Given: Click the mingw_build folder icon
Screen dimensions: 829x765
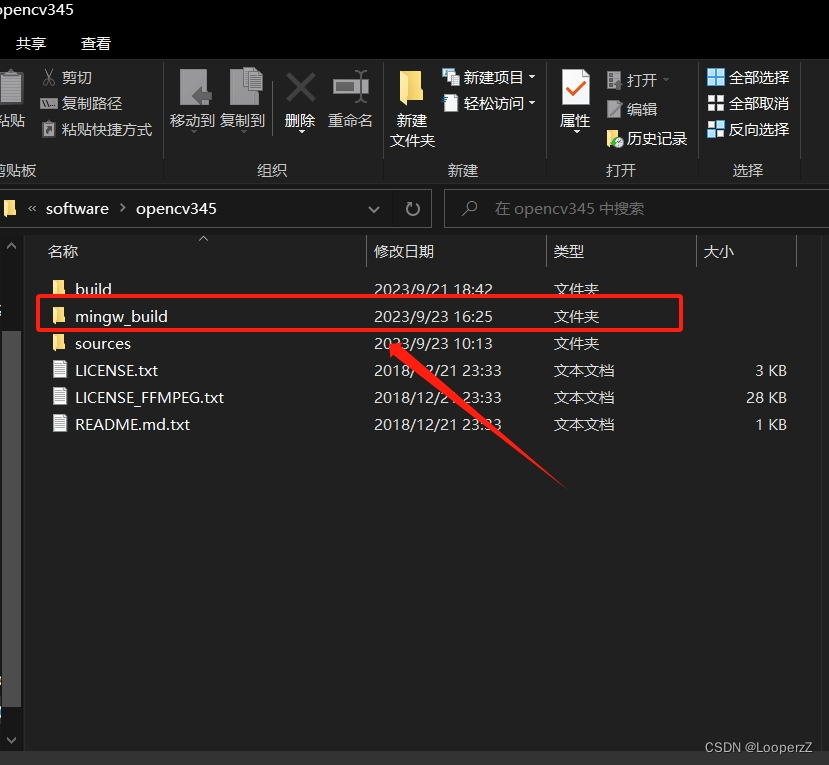Looking at the screenshot, I should (x=59, y=316).
